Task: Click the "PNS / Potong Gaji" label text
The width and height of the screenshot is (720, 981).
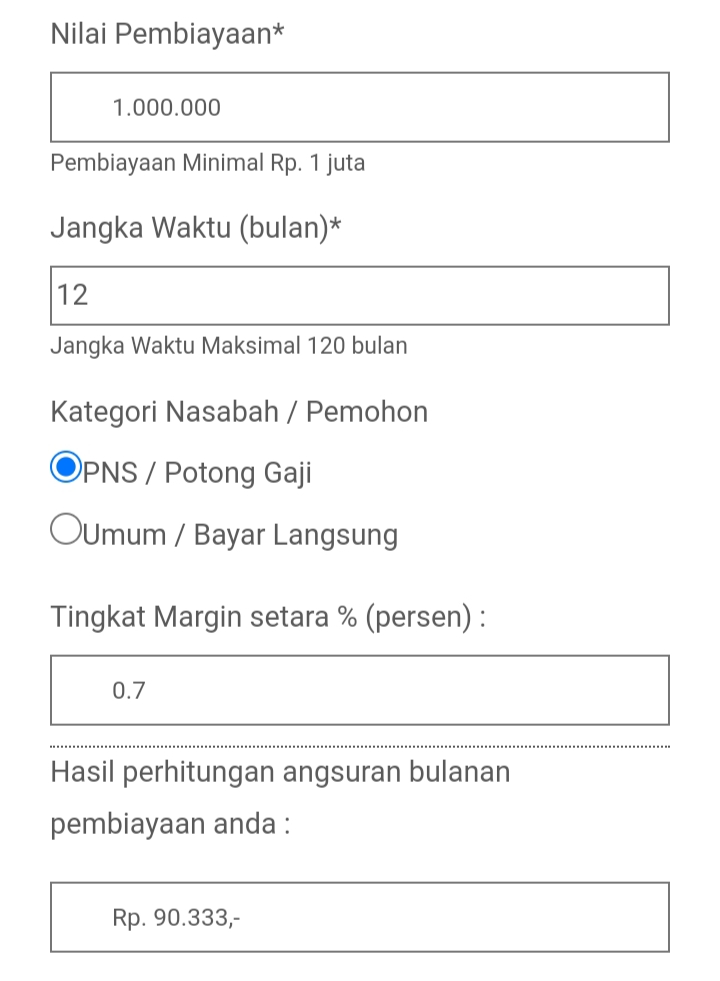Action: 198,472
